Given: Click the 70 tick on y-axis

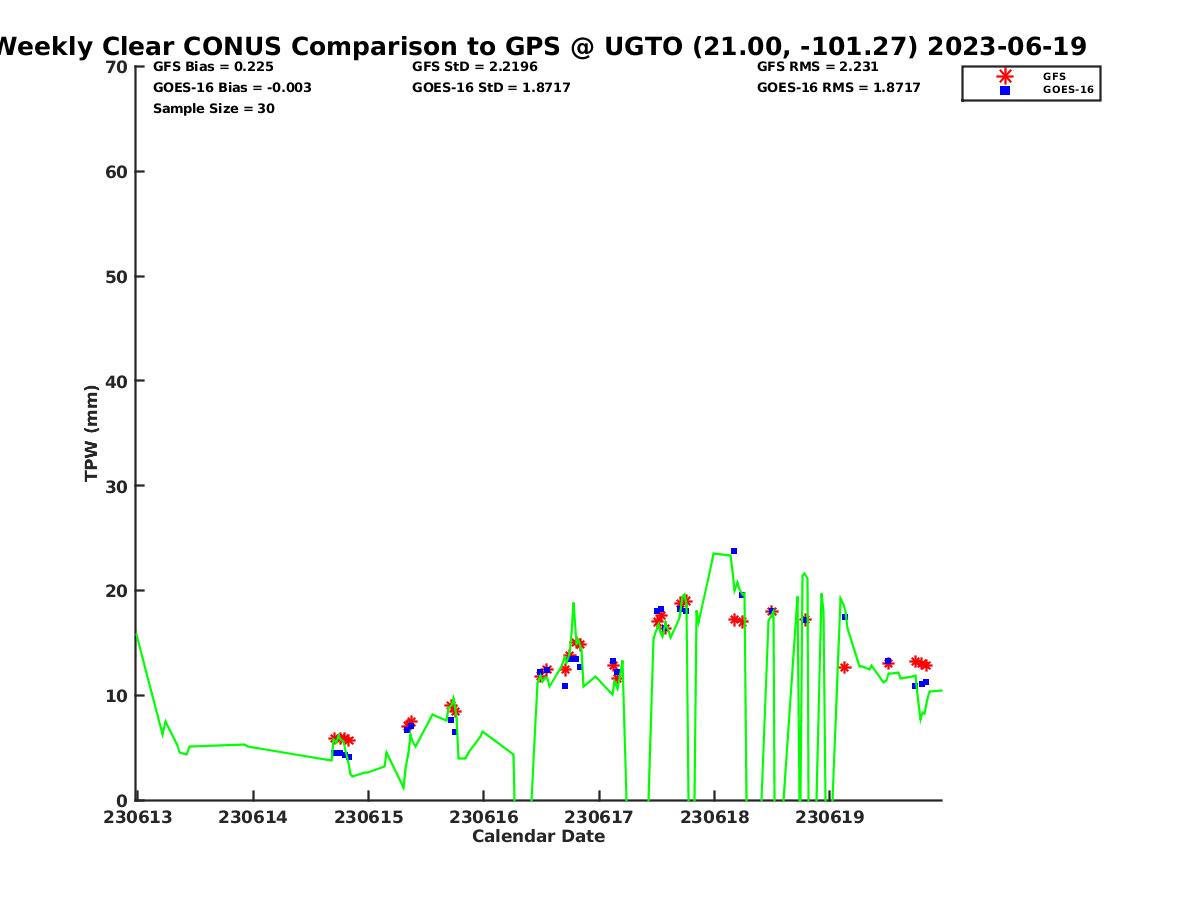Looking at the screenshot, I should coord(117,67).
